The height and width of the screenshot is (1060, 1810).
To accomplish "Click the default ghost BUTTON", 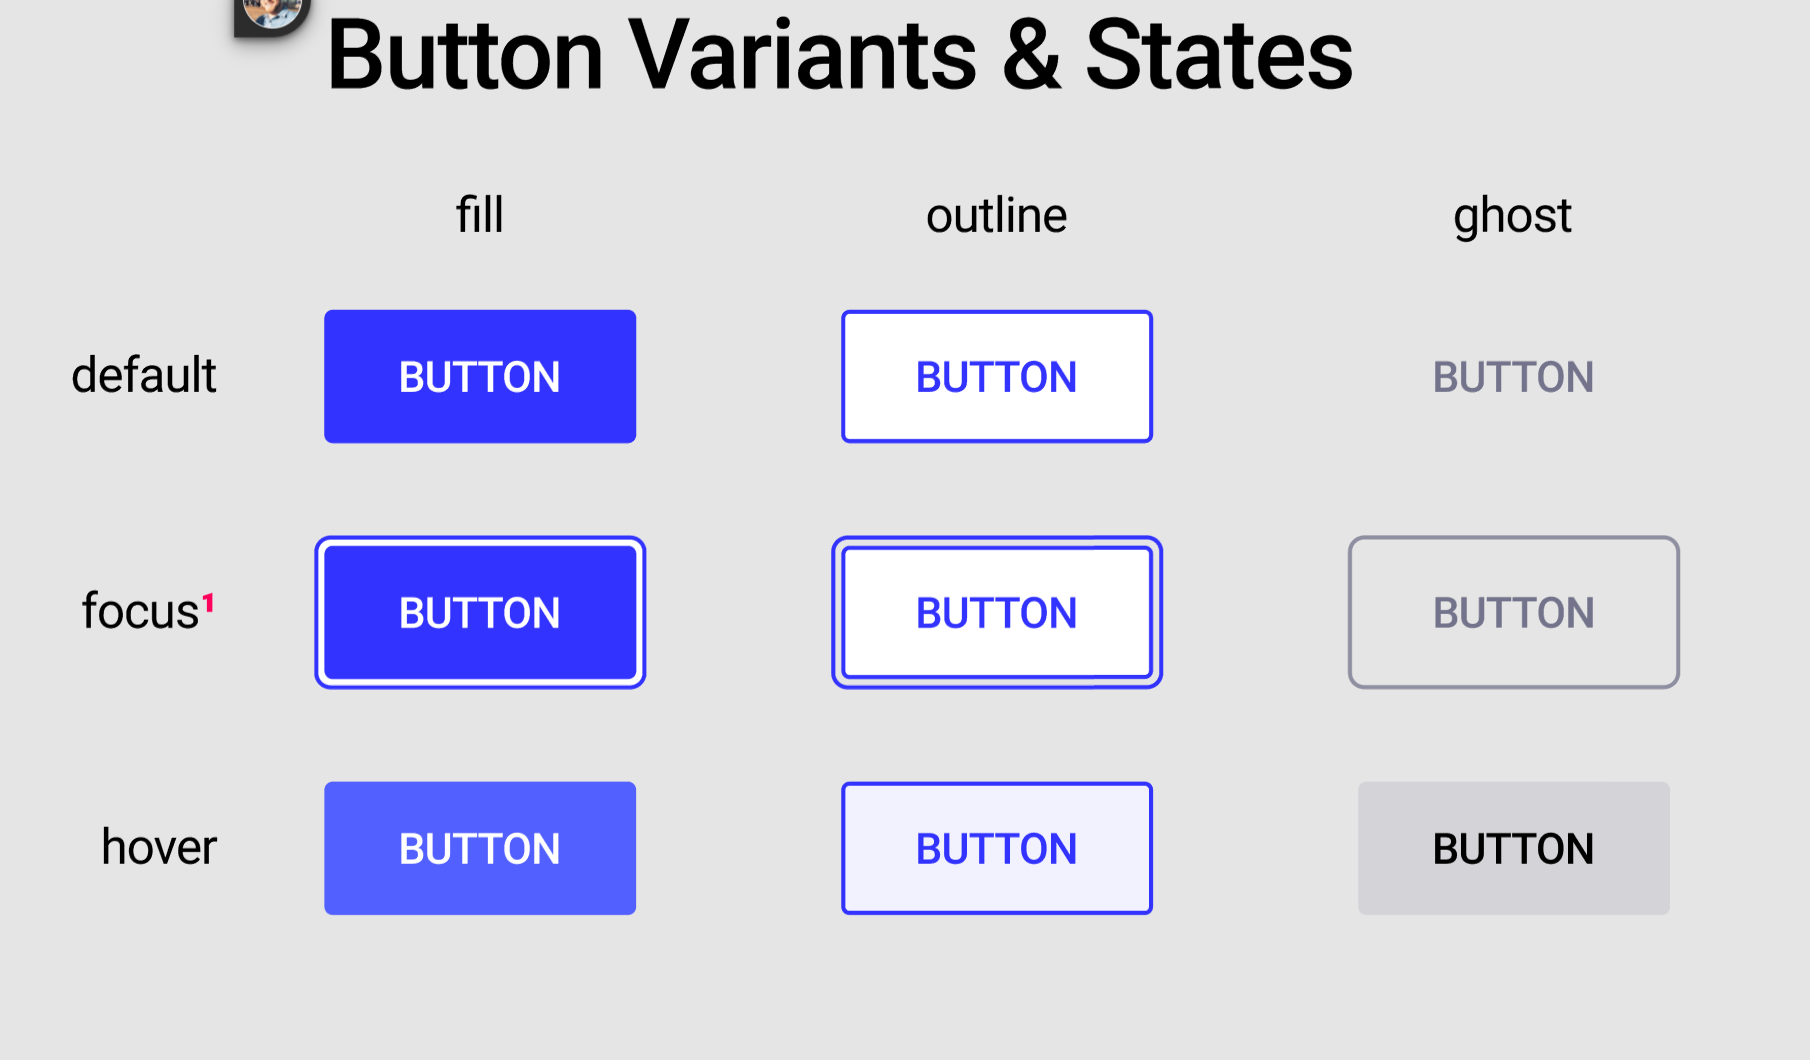I will (1513, 377).
